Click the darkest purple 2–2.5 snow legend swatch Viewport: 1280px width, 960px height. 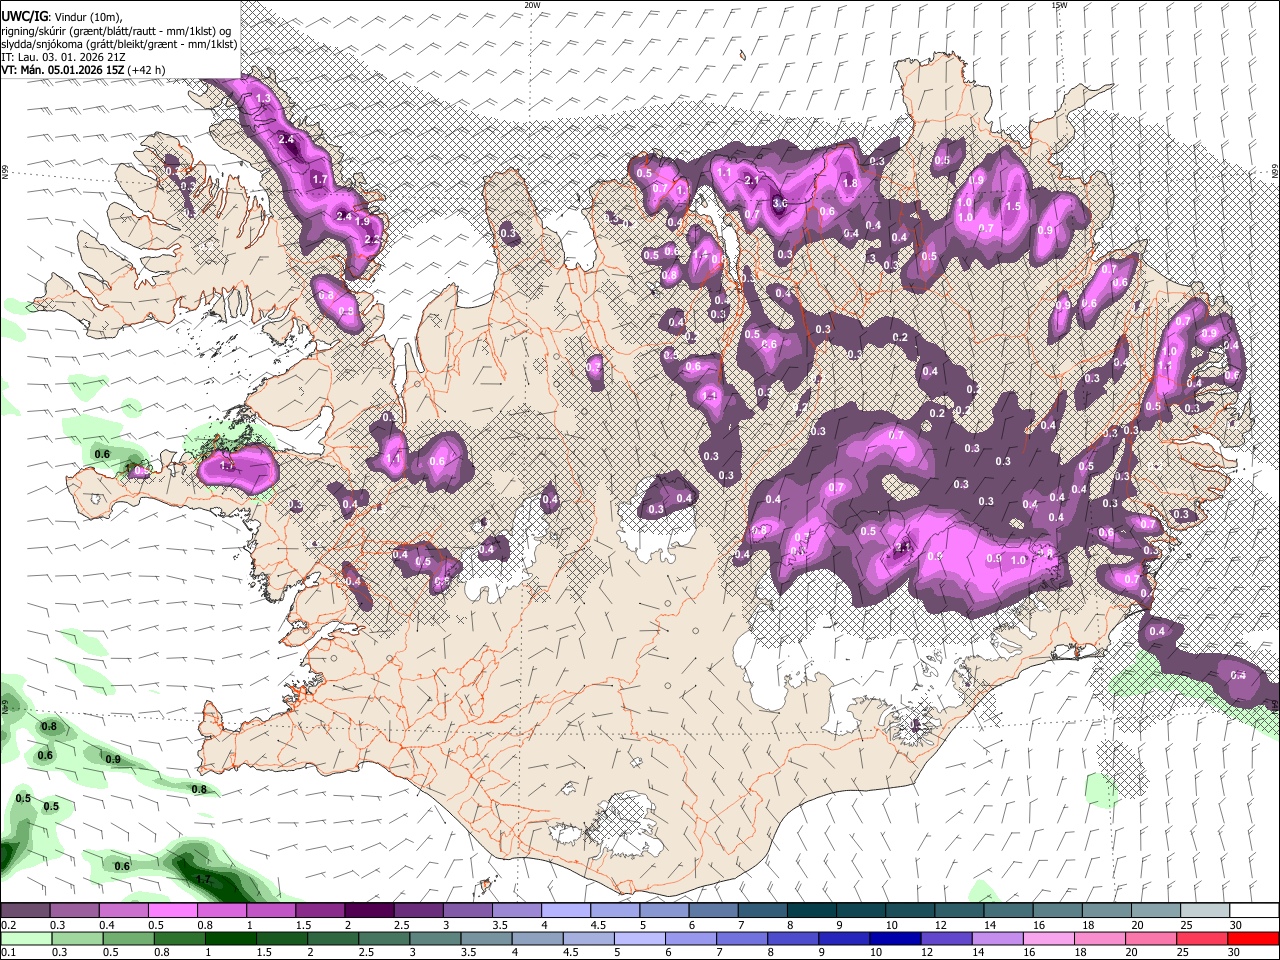click(x=368, y=911)
